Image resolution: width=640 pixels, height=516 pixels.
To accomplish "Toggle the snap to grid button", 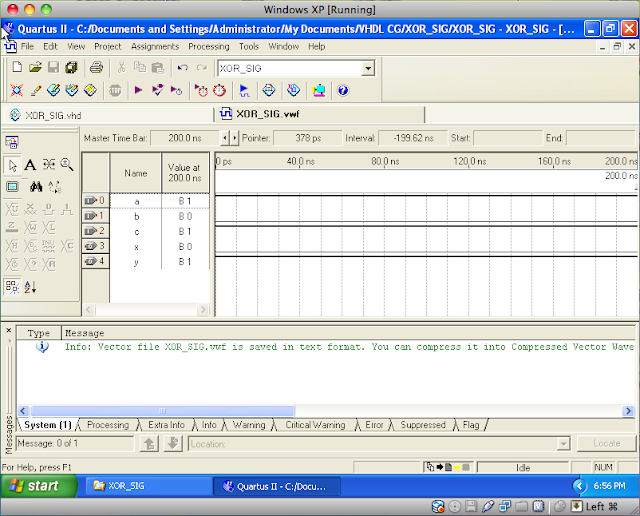I will pos(12,287).
